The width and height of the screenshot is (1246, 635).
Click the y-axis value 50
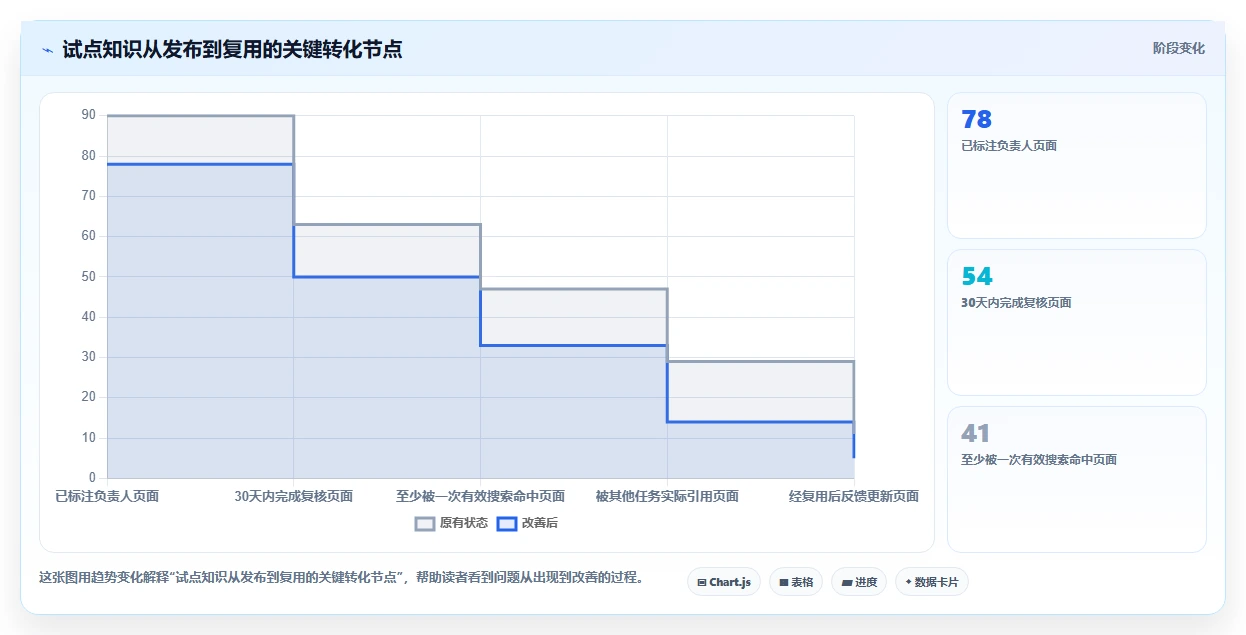(88, 276)
